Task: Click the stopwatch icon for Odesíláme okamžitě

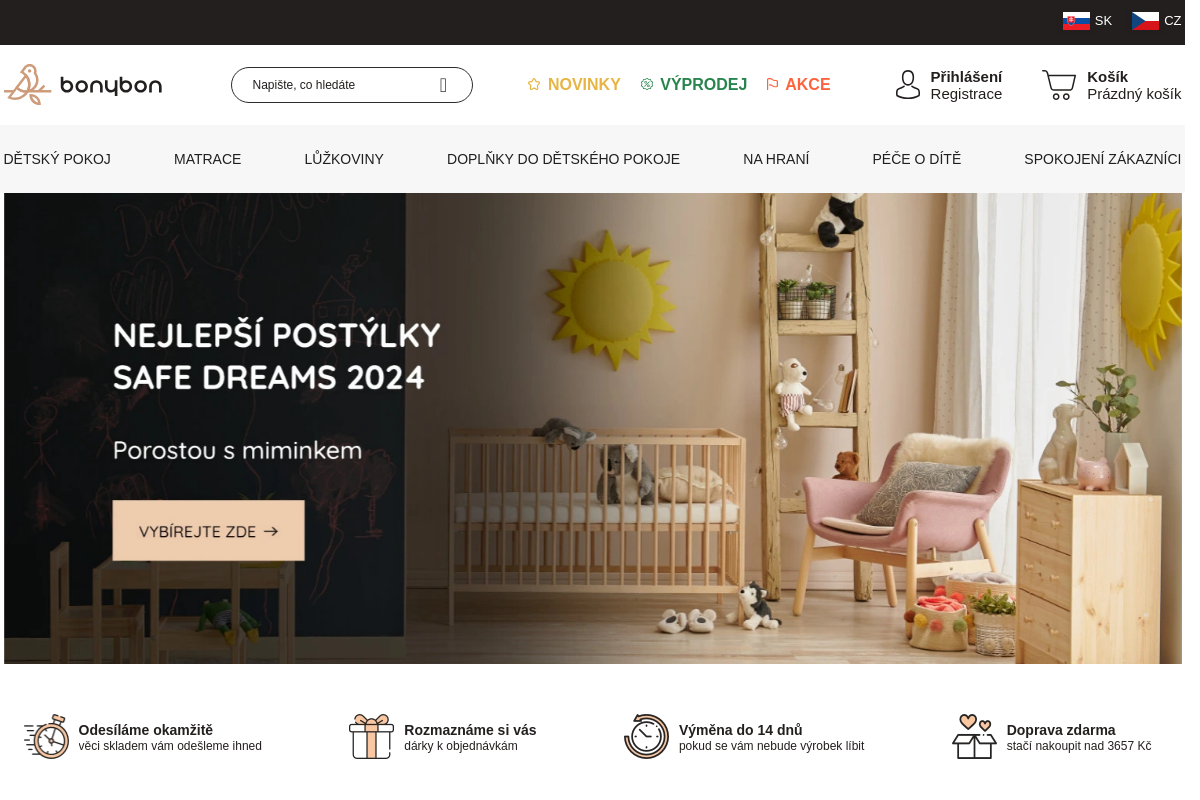Action: coord(47,737)
